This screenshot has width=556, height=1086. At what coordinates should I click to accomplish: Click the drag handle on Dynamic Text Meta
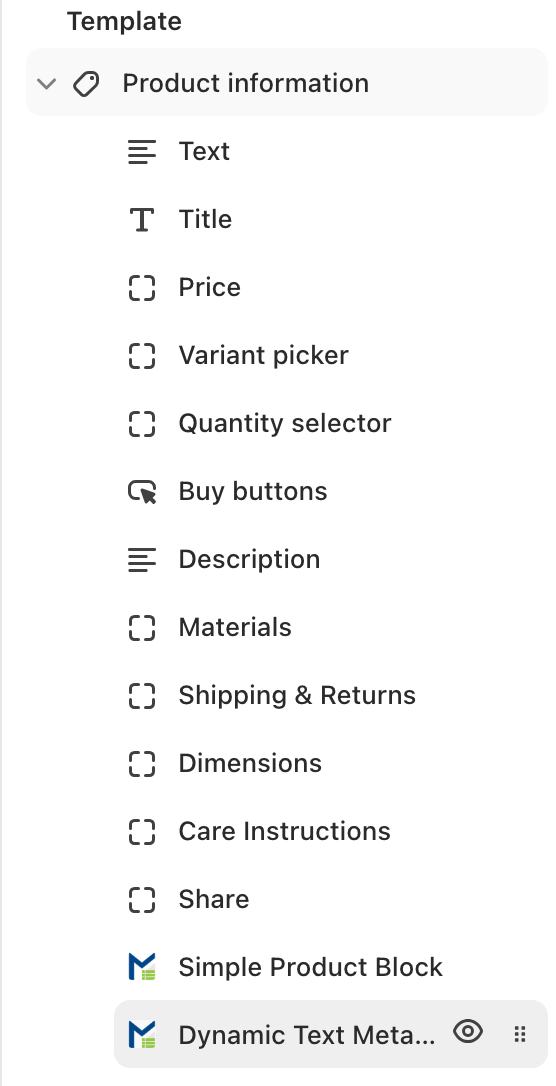(520, 1035)
